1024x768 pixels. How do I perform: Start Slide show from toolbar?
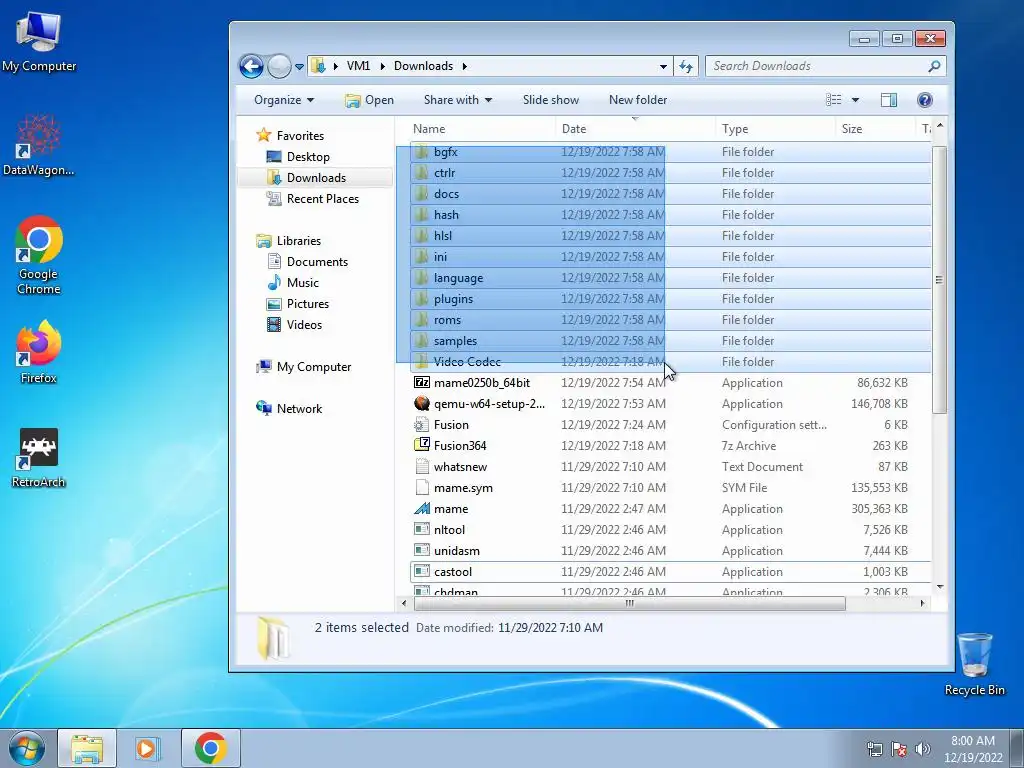coord(551,100)
